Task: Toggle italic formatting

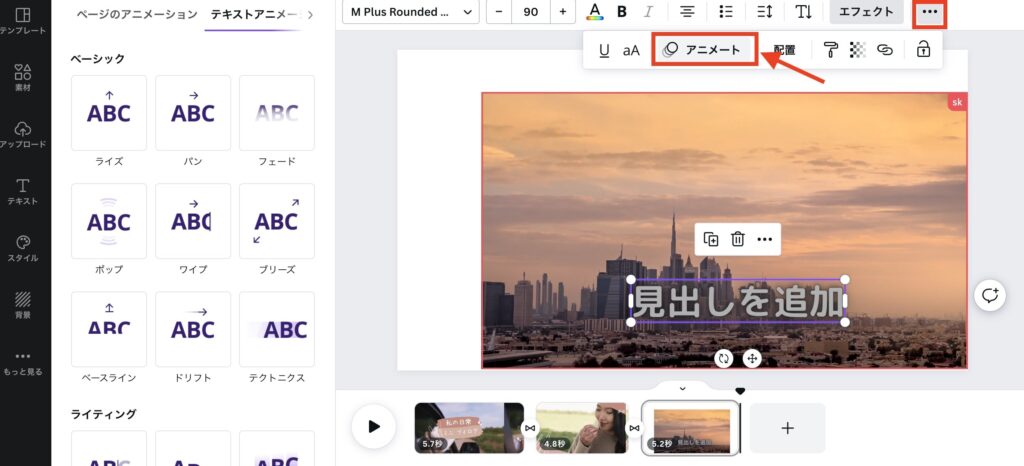Action: pos(648,12)
